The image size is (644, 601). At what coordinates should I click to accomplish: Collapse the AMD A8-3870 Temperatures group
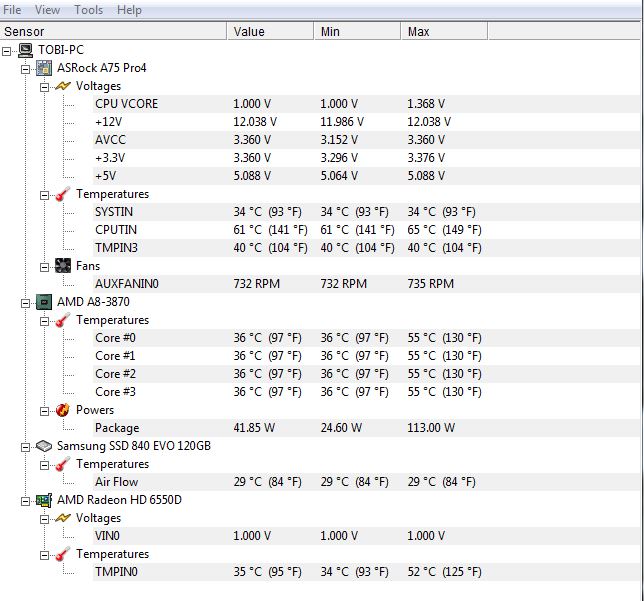click(x=44, y=321)
